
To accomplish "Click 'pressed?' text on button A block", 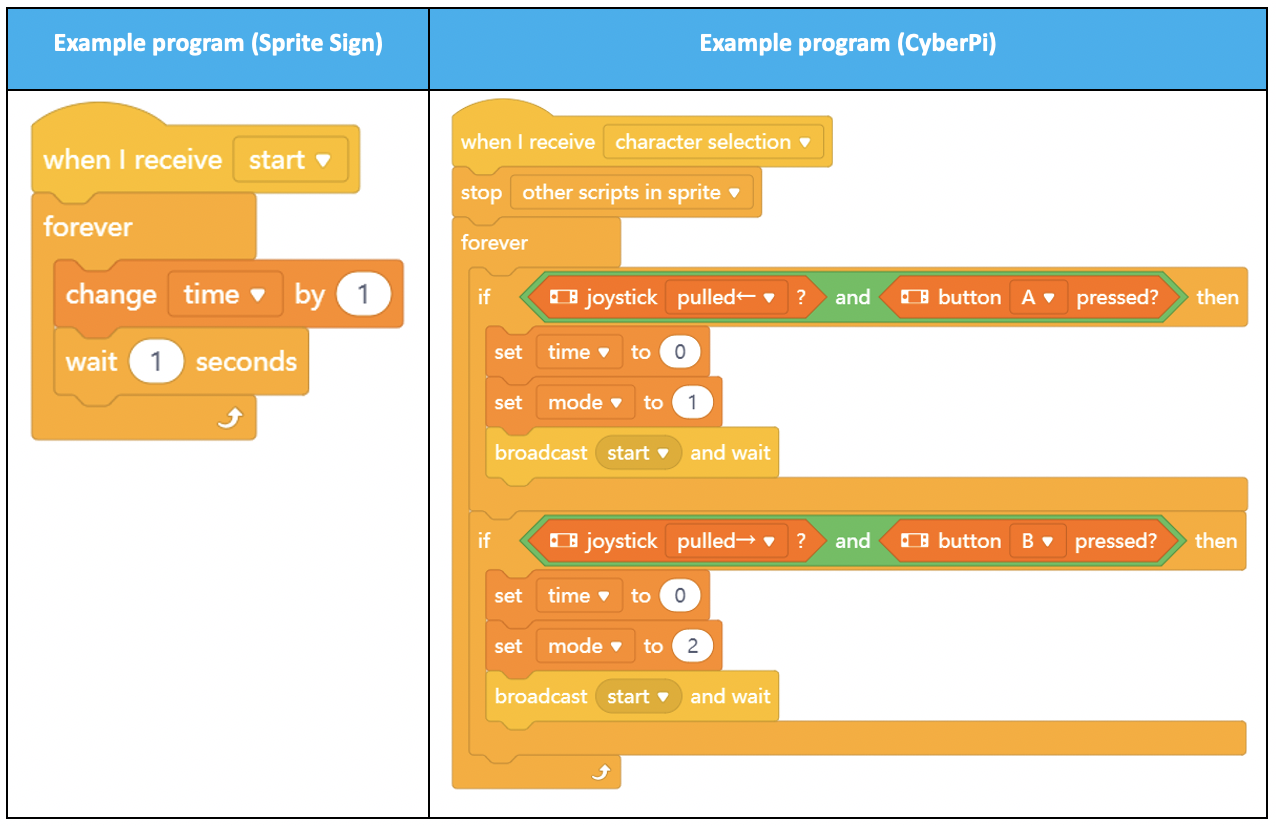I will [x=1117, y=297].
